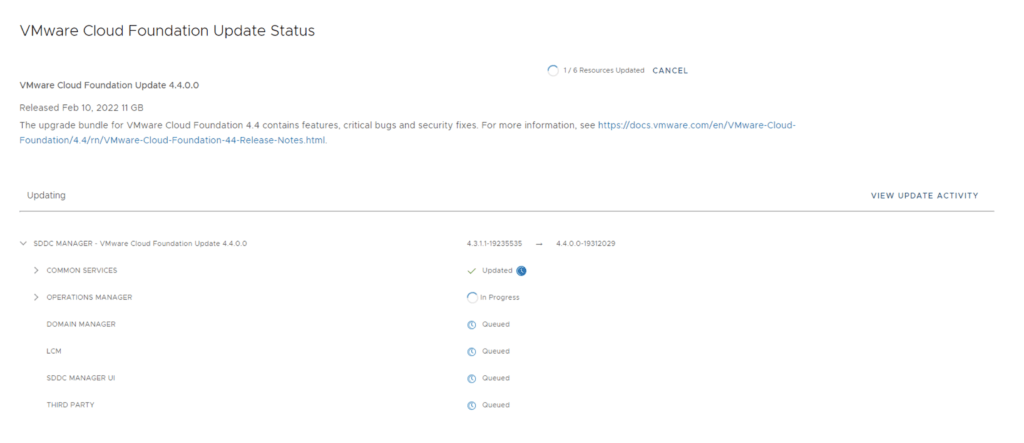1024x443 pixels.
Task: Click the SDDC Manager UI queued icon
Action: click(x=472, y=378)
